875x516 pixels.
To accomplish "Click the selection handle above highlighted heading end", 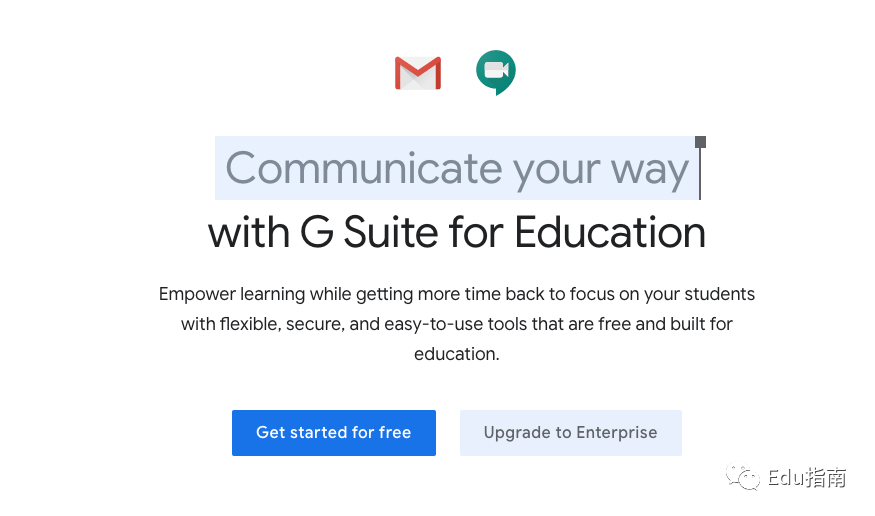I will (700, 142).
